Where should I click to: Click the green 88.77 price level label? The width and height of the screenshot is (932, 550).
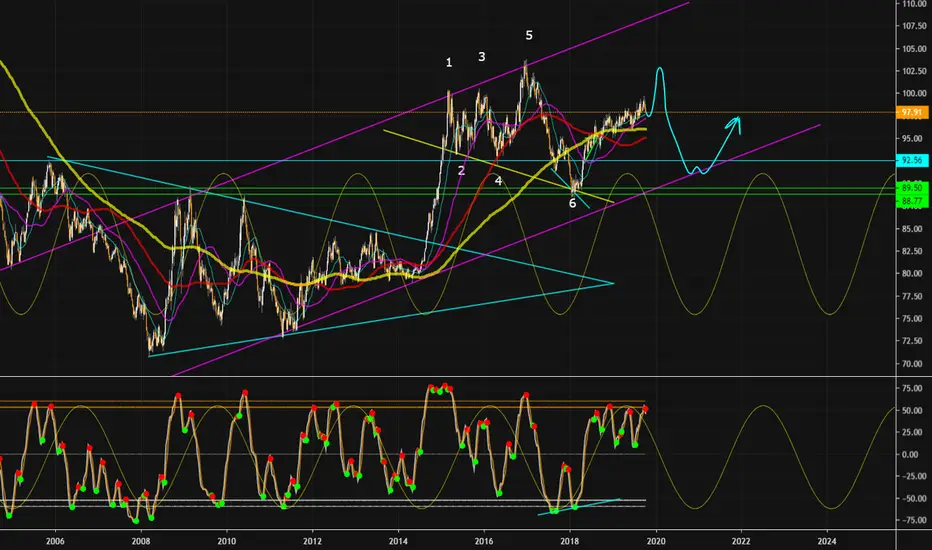[x=911, y=202]
